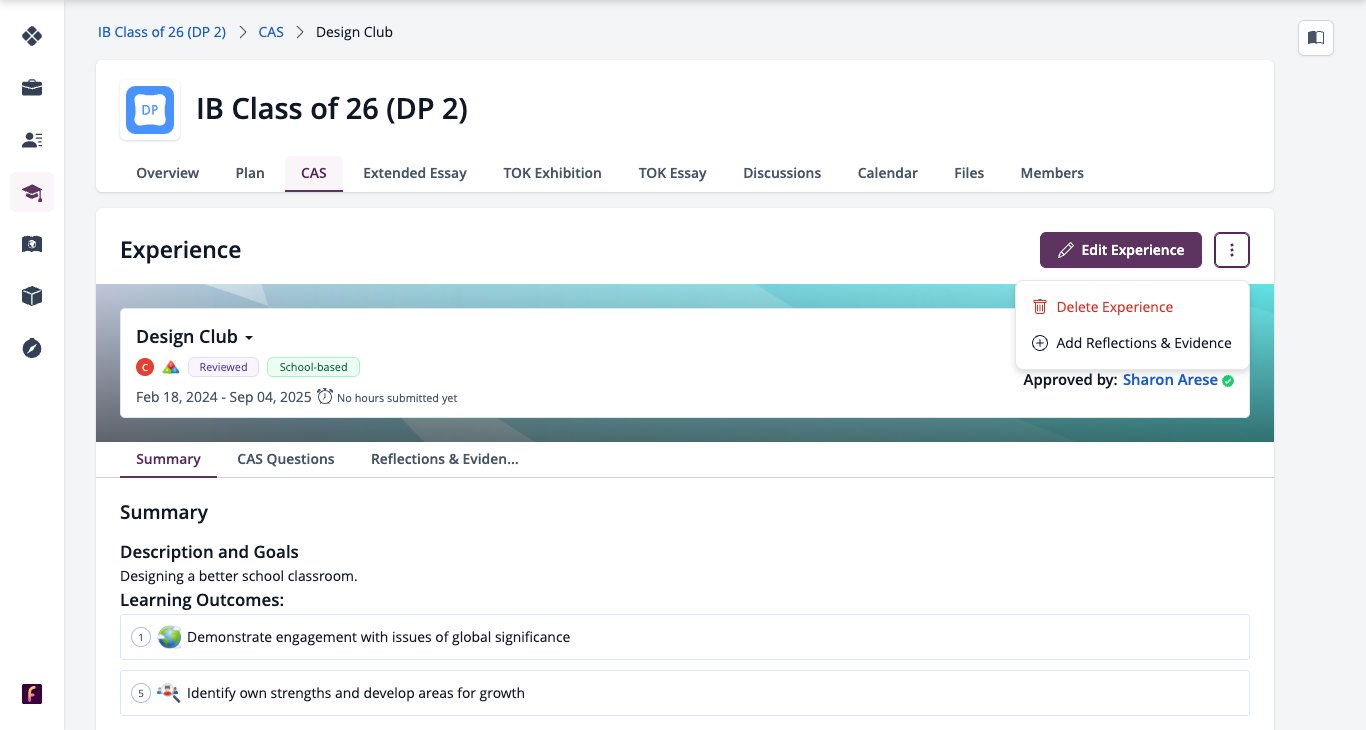Click the Edit Experience button

click(1121, 250)
